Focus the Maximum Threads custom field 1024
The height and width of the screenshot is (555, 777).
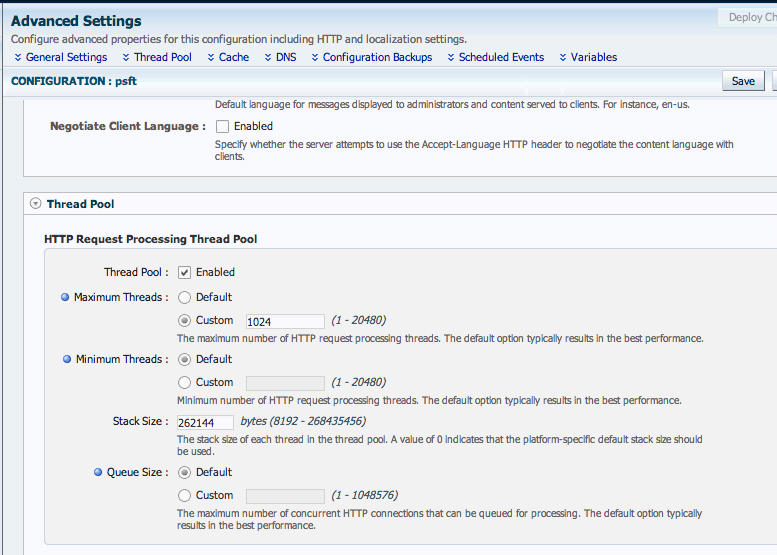pyautogui.click(x=285, y=322)
